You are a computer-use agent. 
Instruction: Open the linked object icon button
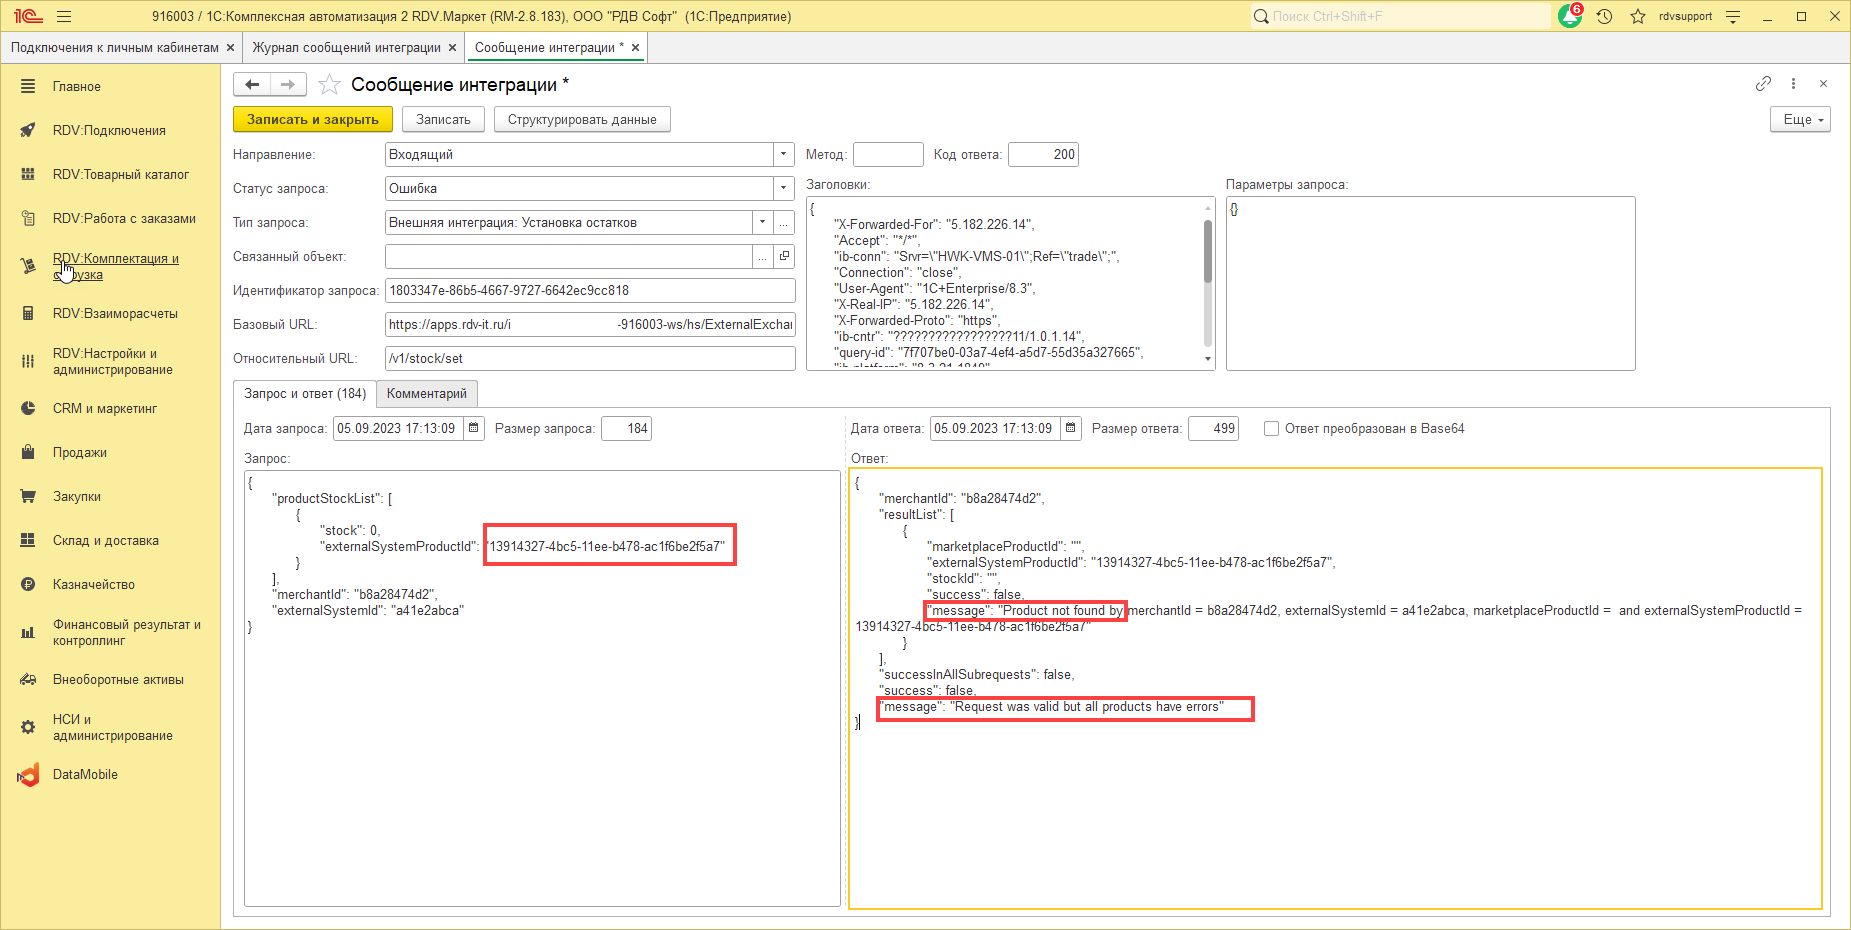click(785, 257)
